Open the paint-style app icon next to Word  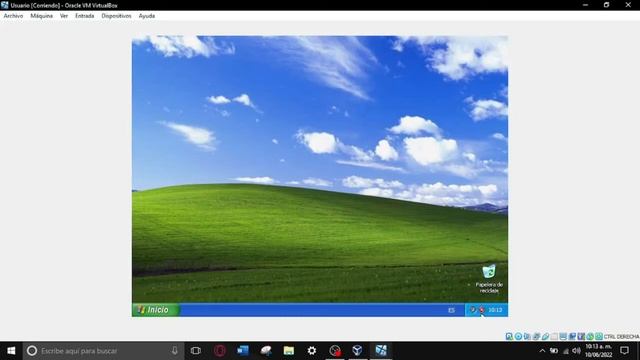(266, 351)
